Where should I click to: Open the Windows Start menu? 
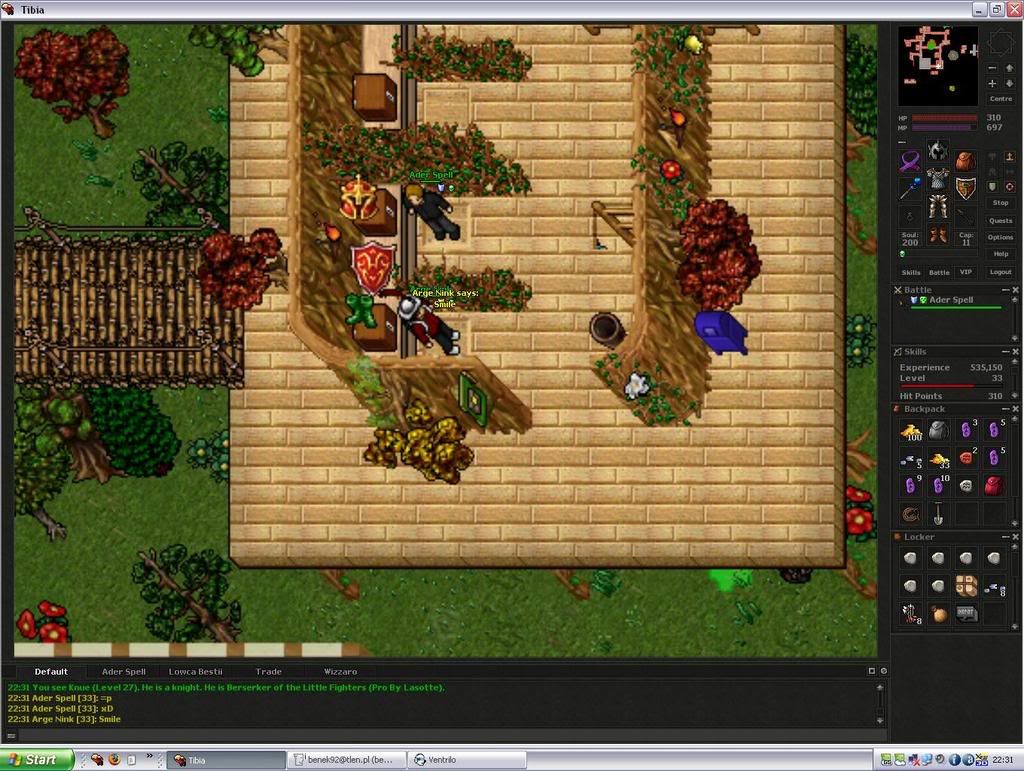37,760
